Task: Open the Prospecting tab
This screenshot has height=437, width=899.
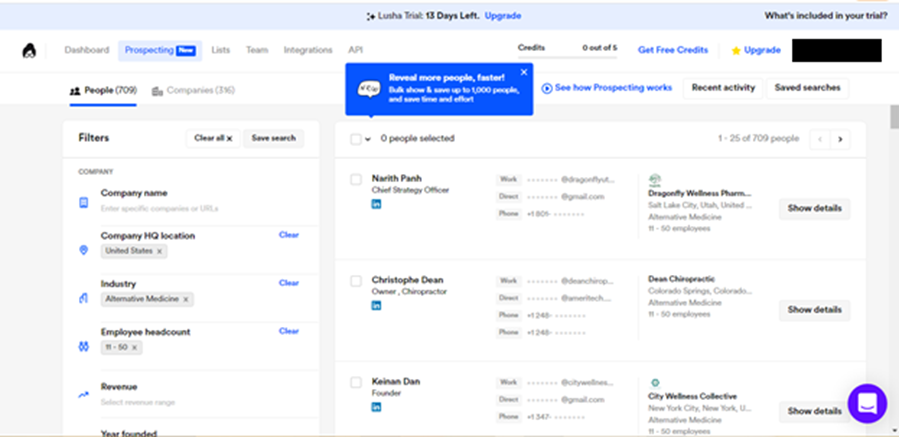Action: click(x=160, y=50)
